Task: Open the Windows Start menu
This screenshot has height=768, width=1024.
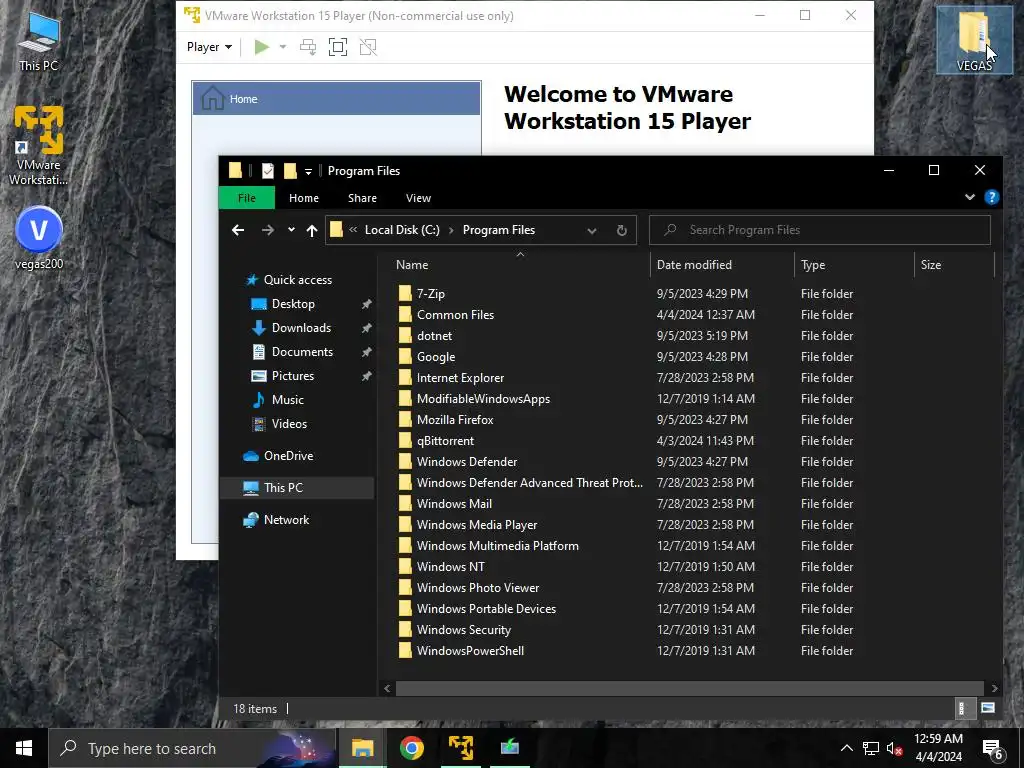Action: [24, 748]
